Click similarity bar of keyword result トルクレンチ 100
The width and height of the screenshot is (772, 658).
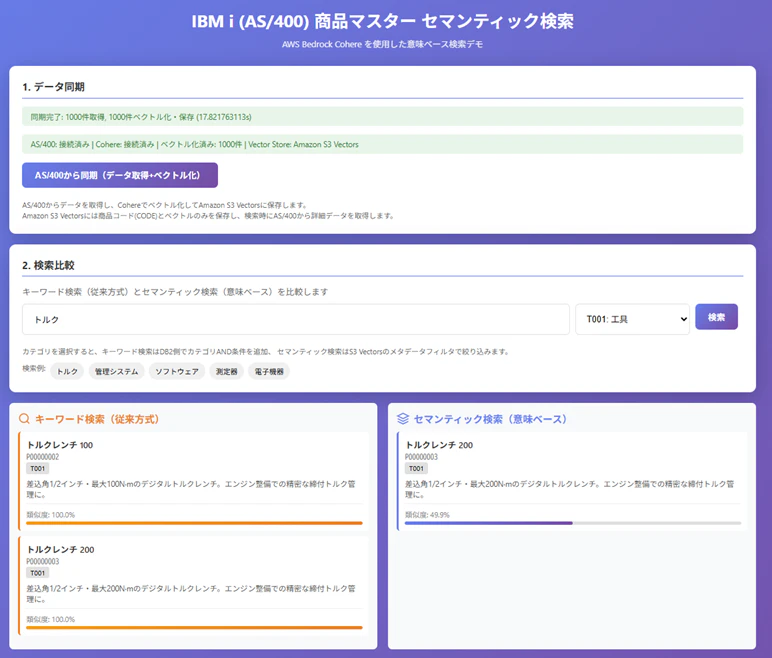point(194,523)
